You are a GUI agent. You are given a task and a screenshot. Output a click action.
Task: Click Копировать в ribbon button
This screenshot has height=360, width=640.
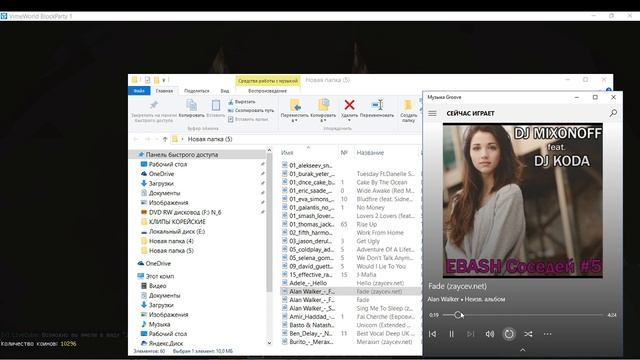coord(323,110)
